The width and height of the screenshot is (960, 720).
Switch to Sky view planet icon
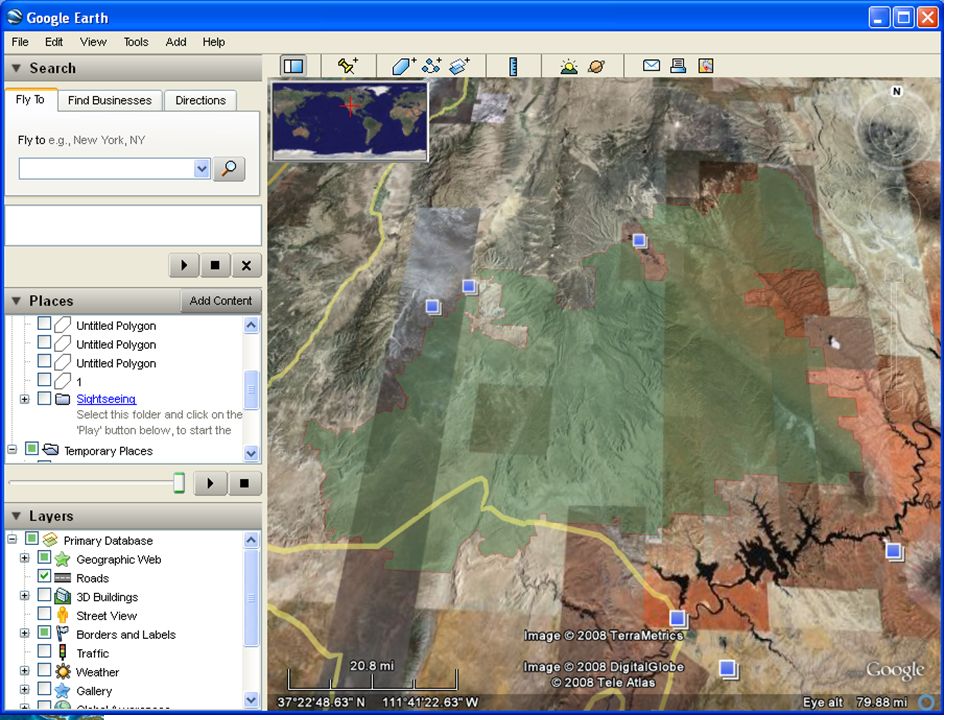click(x=596, y=66)
